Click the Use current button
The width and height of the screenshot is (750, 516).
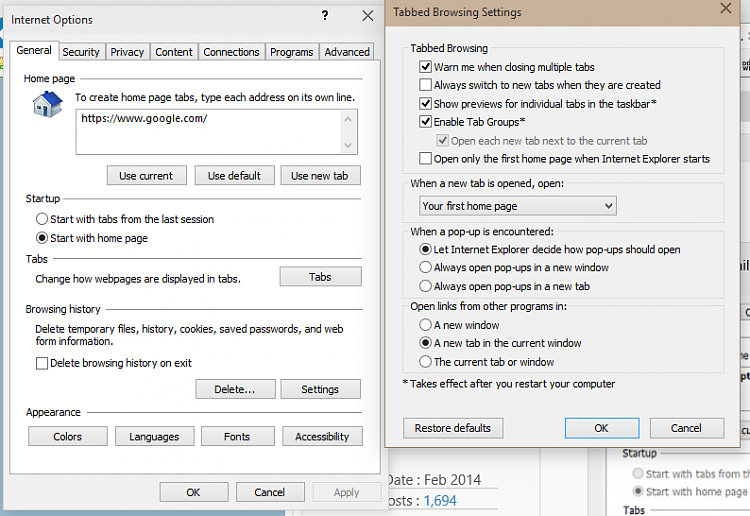(x=146, y=176)
